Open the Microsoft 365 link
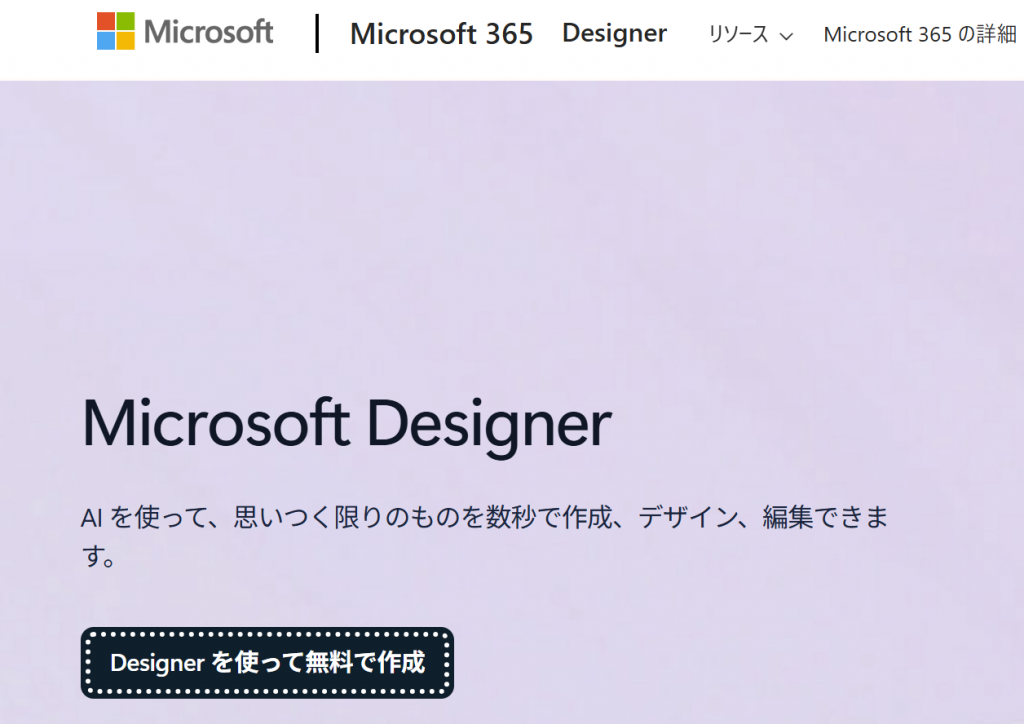Viewport: 1024px width, 724px height. click(441, 34)
